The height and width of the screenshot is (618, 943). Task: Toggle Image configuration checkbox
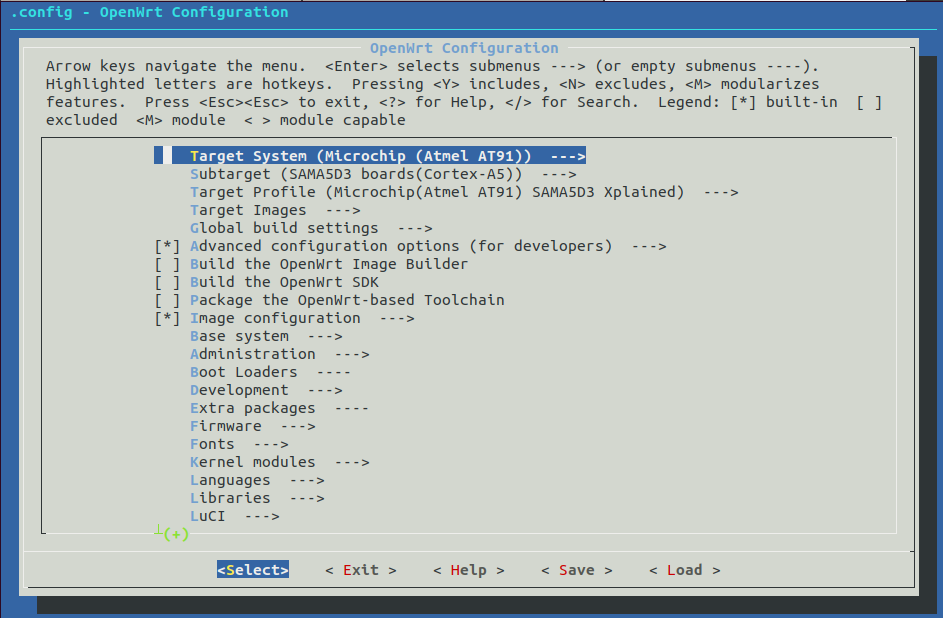167,319
